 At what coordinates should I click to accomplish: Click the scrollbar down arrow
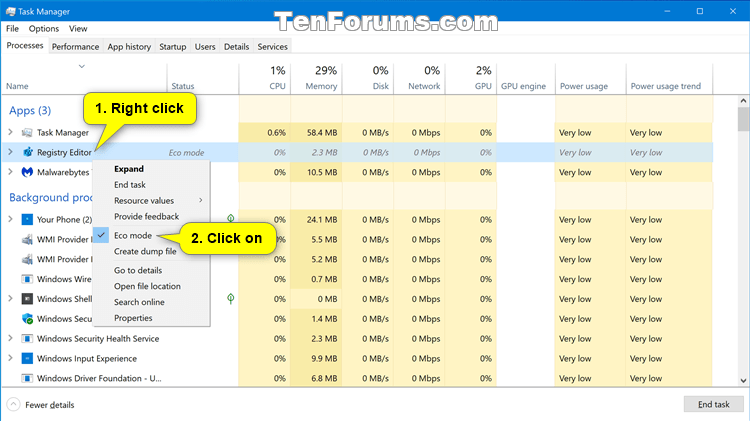pyautogui.click(x=743, y=380)
